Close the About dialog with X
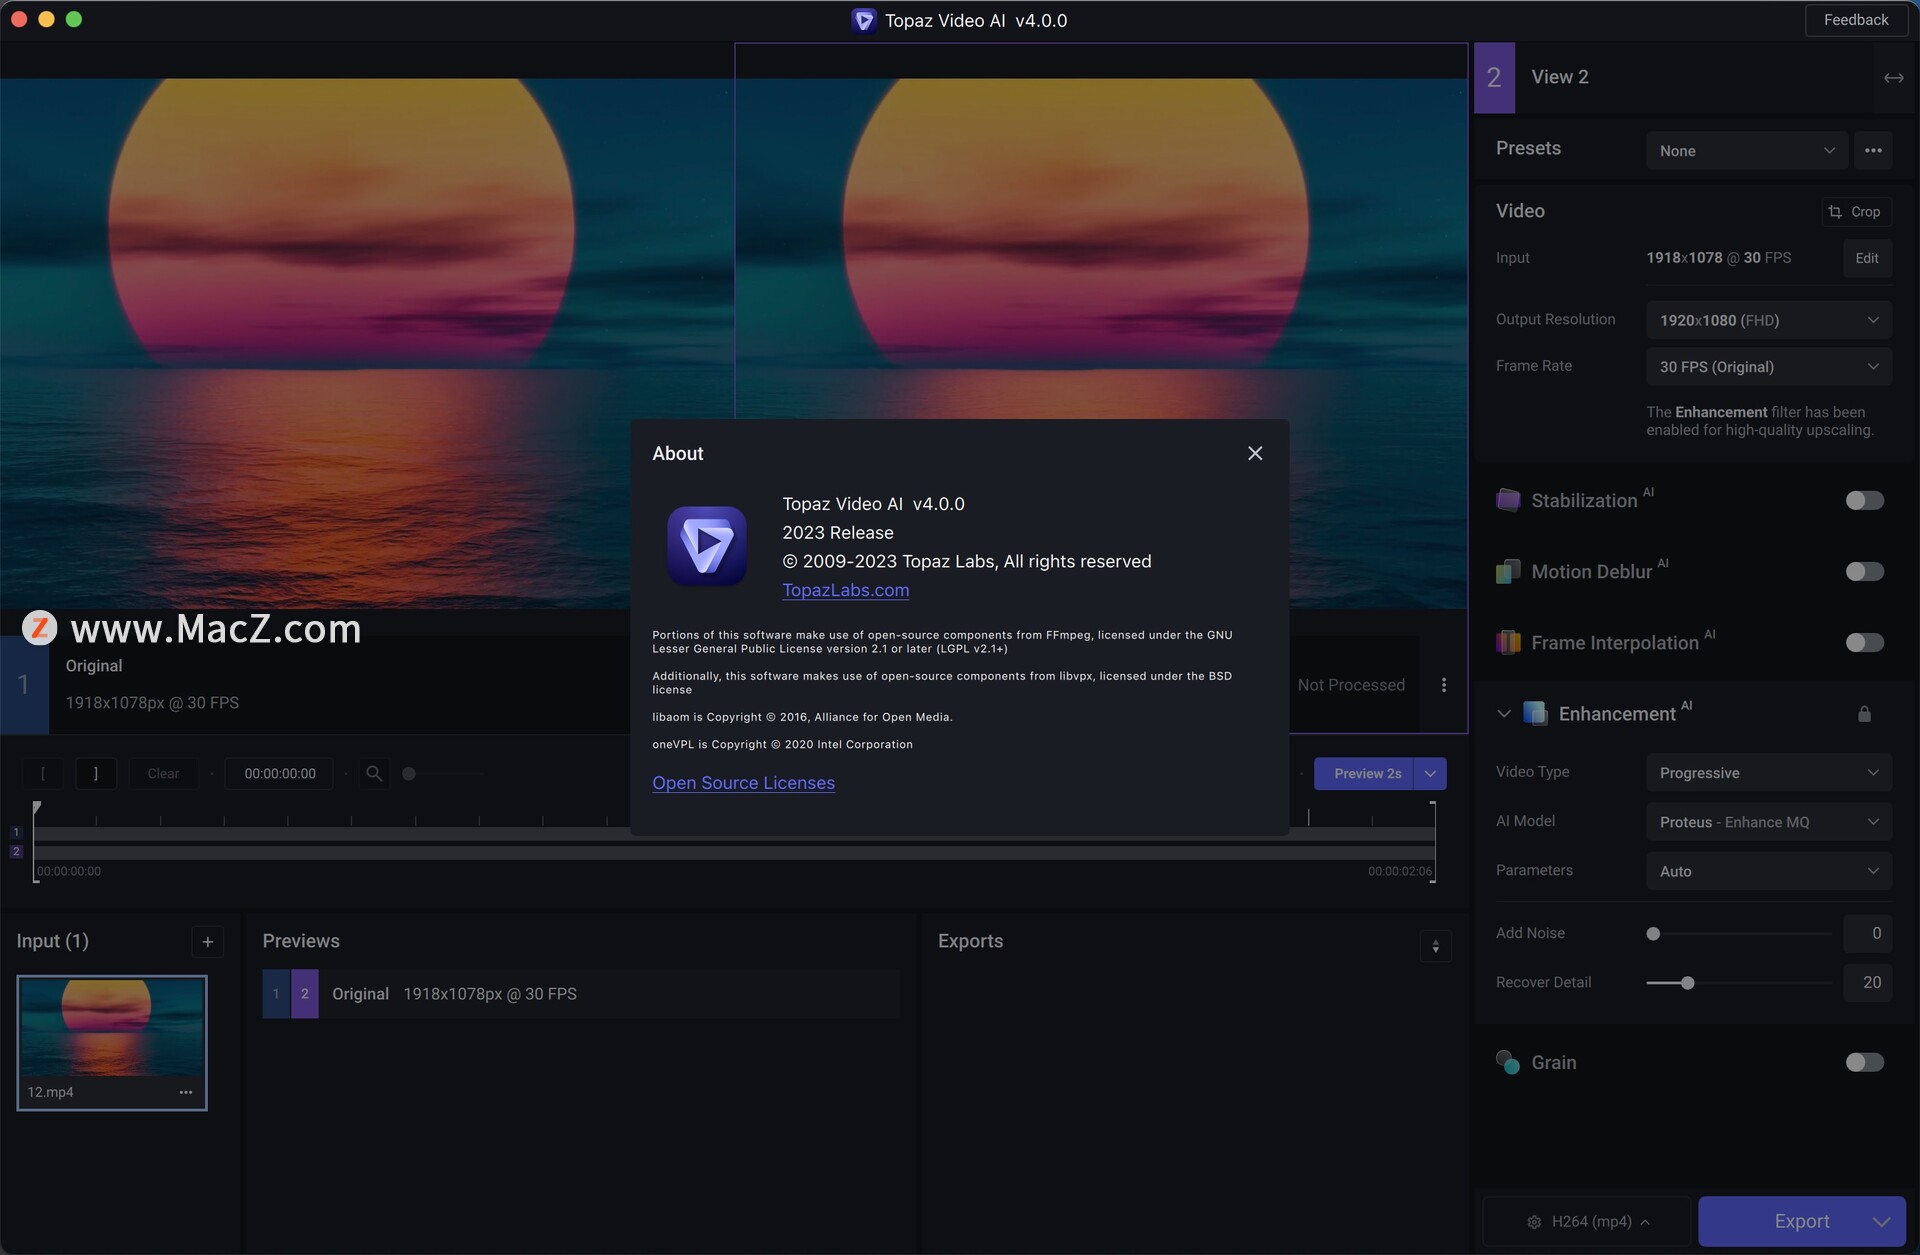 pos(1255,453)
